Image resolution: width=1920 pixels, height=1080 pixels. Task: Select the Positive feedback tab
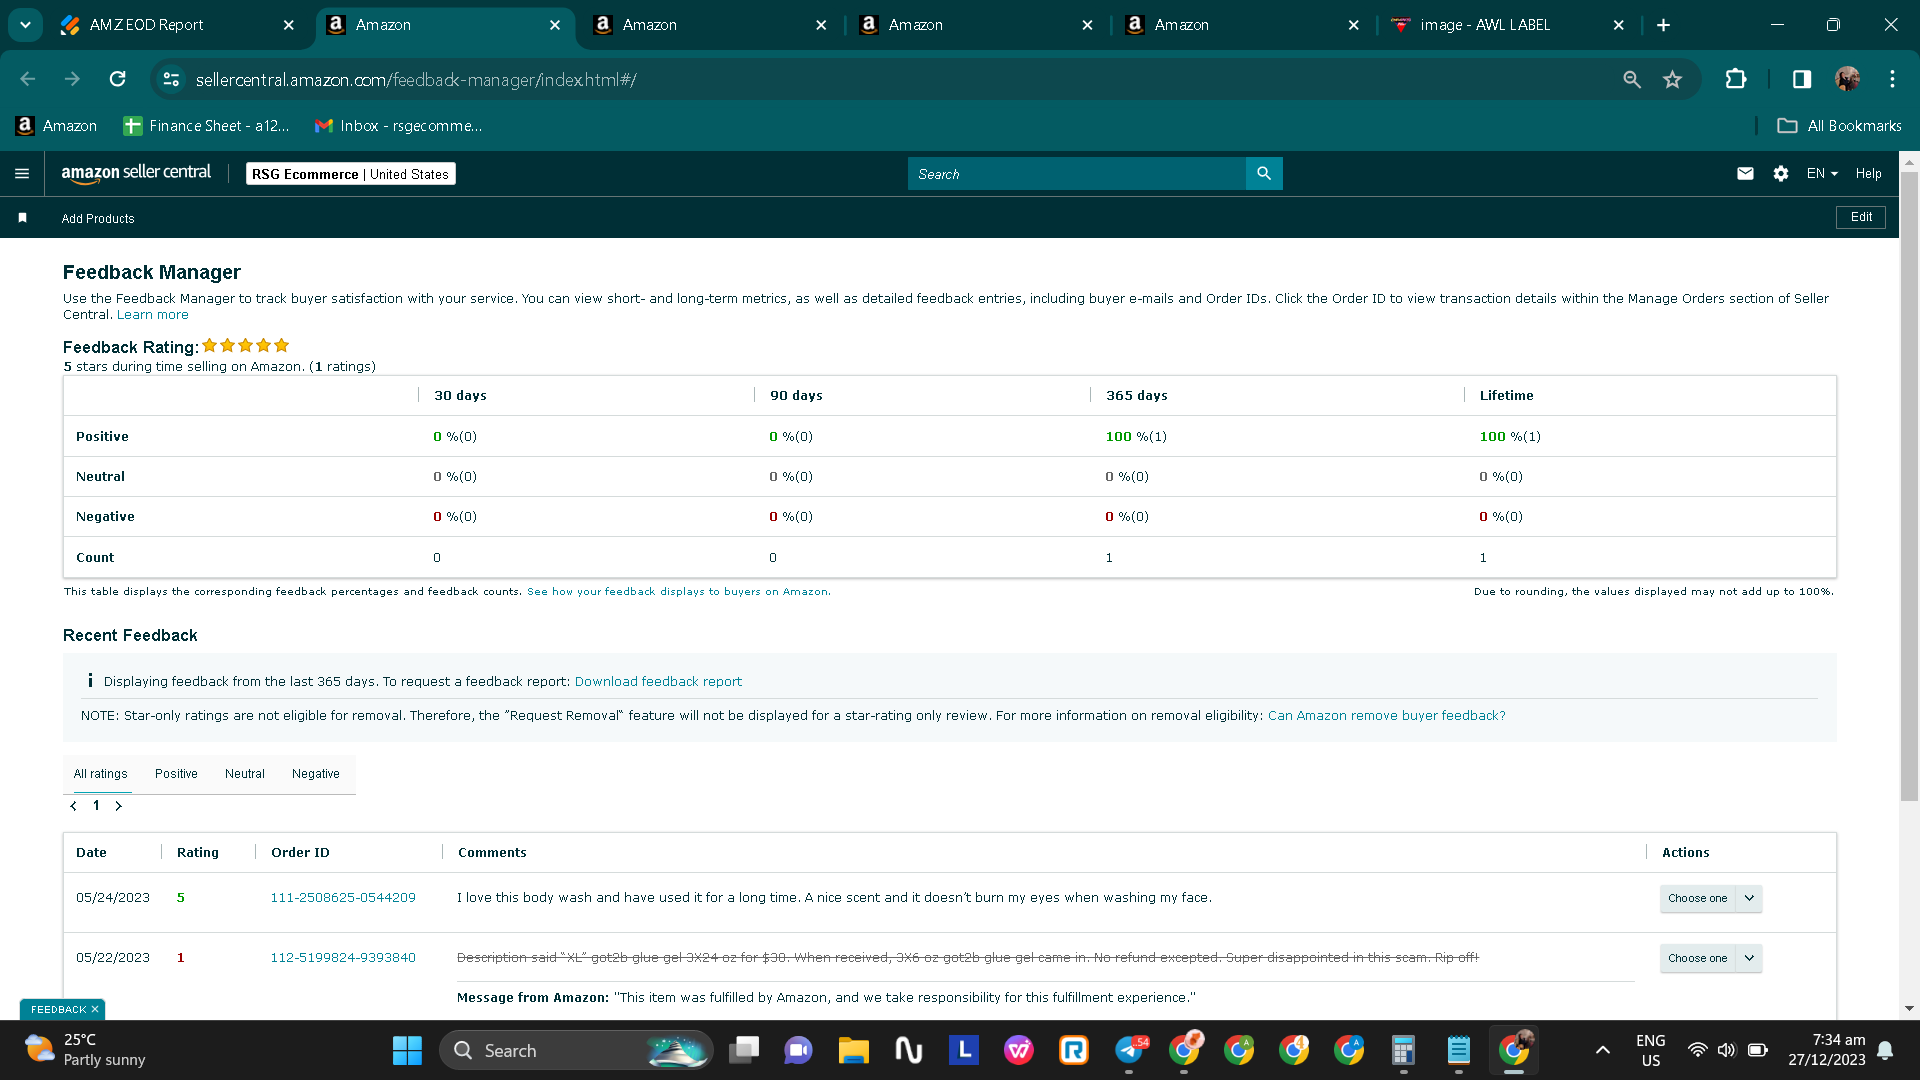(x=176, y=774)
